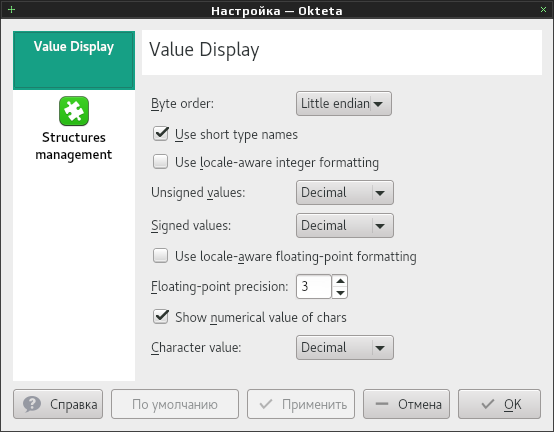Viewport: 554px width, 432px height.
Task: Increase floating-point precision with up arrow
Action: pos(340,281)
